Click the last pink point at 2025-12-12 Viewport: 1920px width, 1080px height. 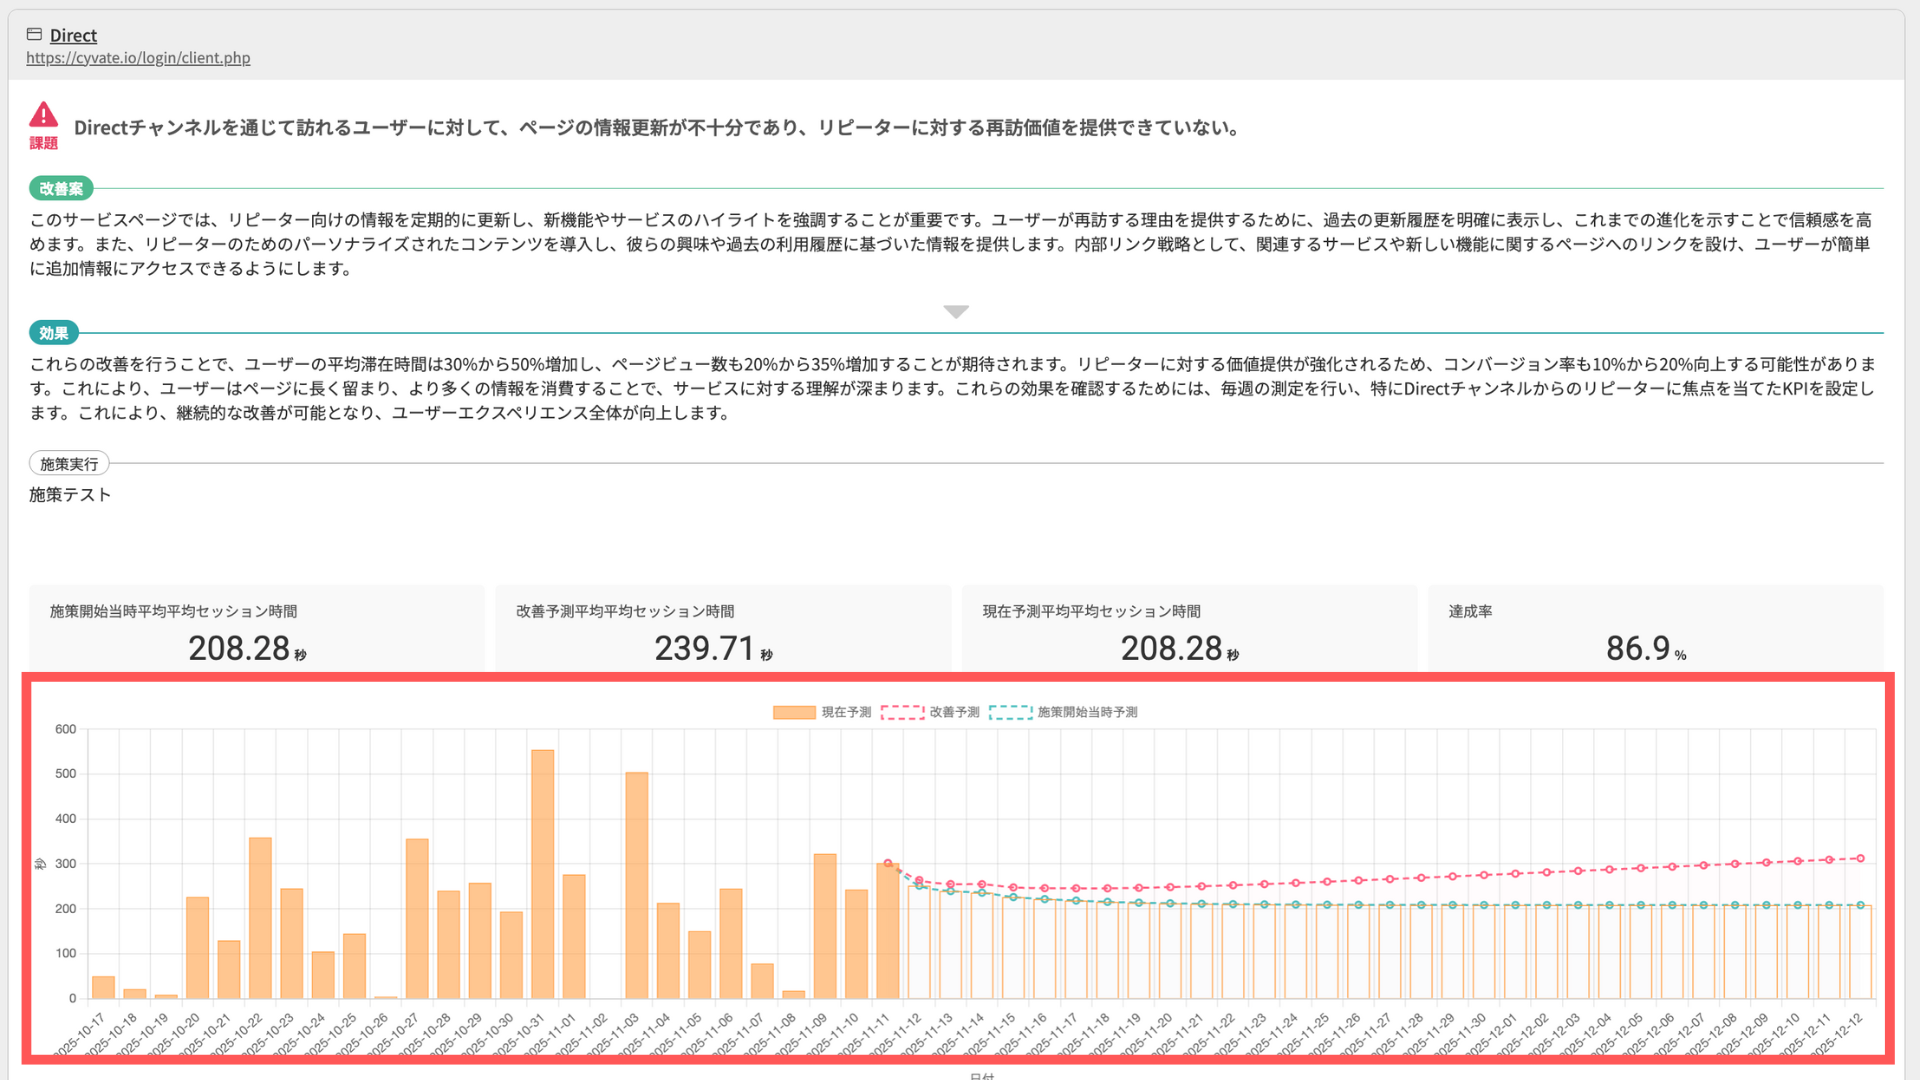coord(1860,858)
